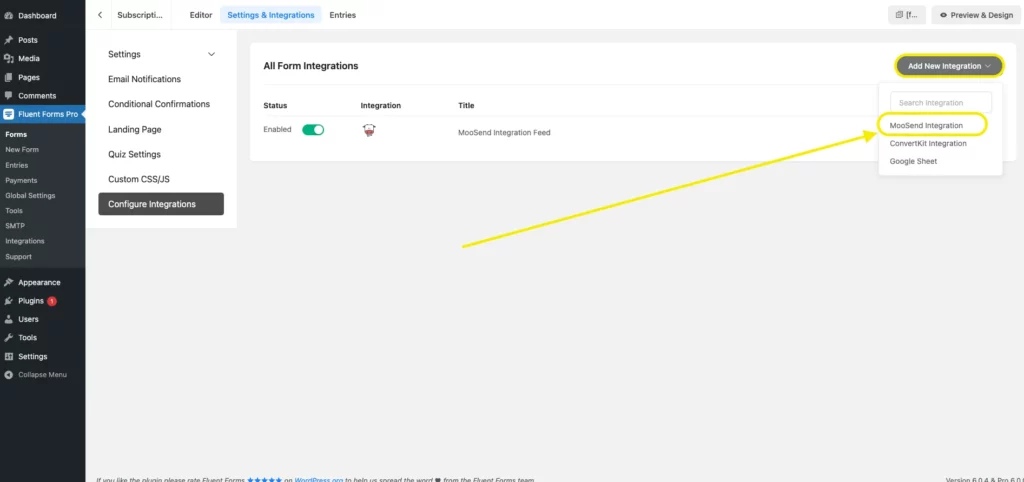This screenshot has width=1024, height=482.
Task: Switch to the Entries tab
Action: point(343,15)
